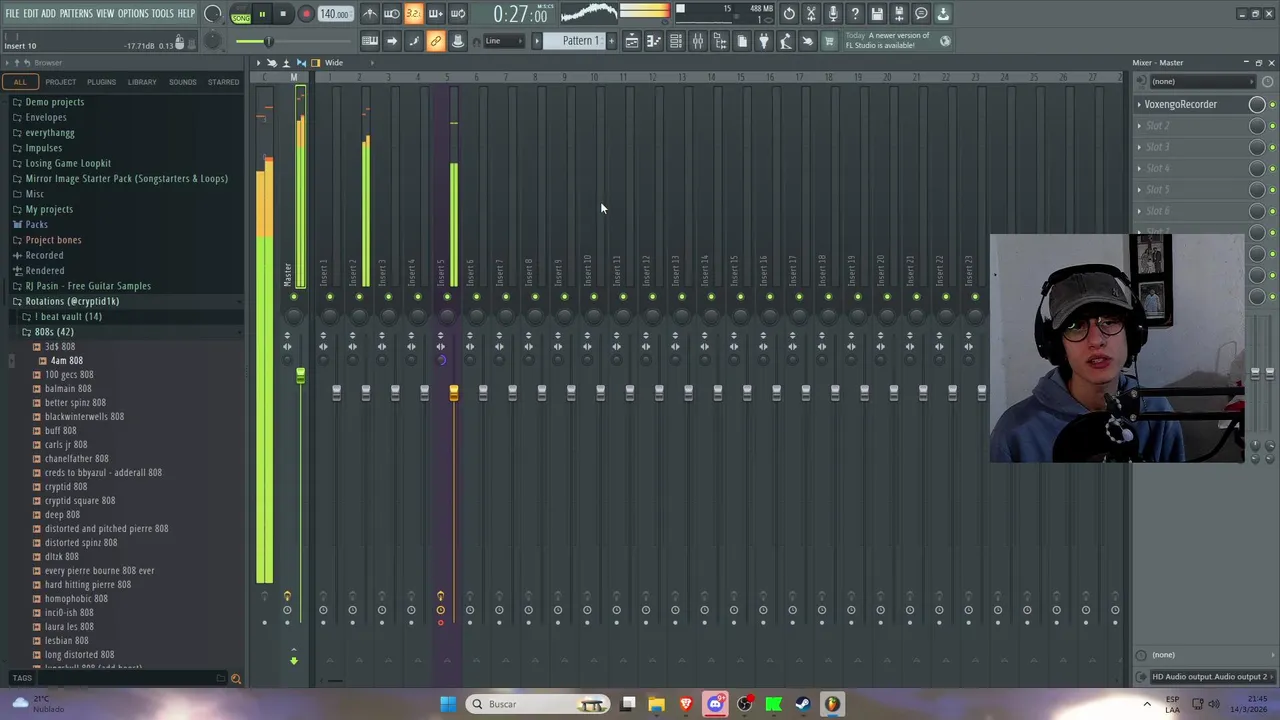Open File Explorer from taskbar
1280x720 pixels.
(x=657, y=704)
